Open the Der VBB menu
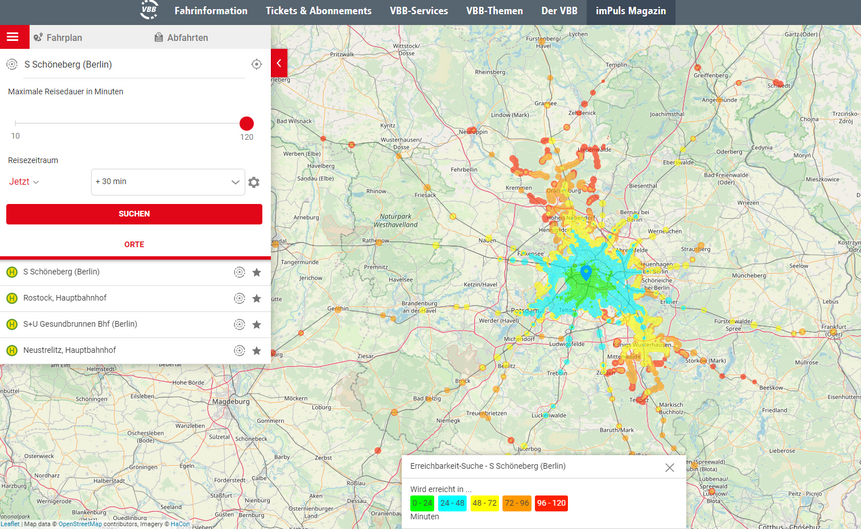 [x=560, y=11]
